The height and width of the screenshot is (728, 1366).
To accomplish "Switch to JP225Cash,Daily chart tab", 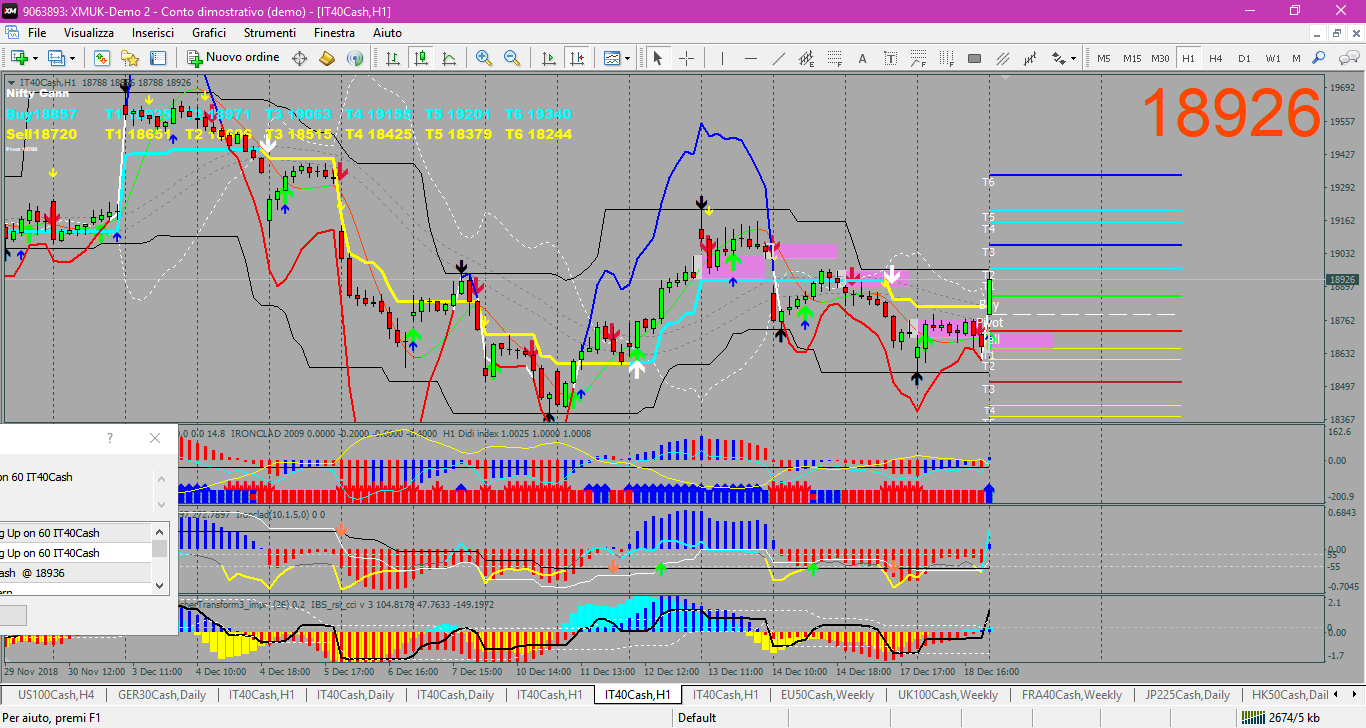I will (1187, 695).
